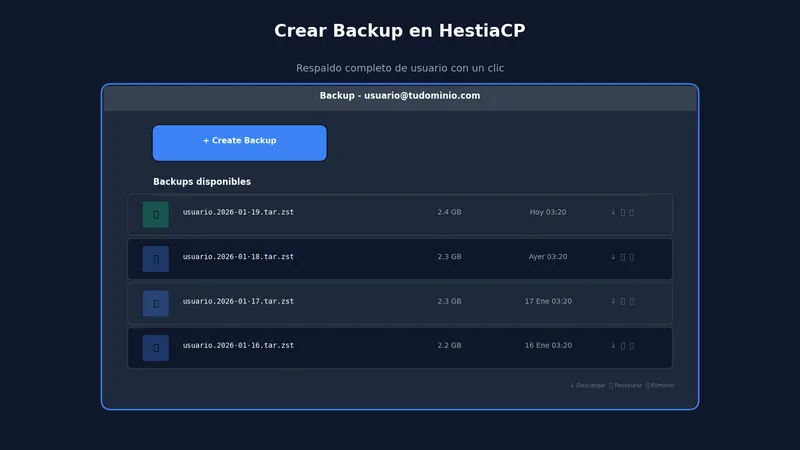Click the '17 Ene 03:20' date
Viewport: 800px width, 450px height.
548,301
